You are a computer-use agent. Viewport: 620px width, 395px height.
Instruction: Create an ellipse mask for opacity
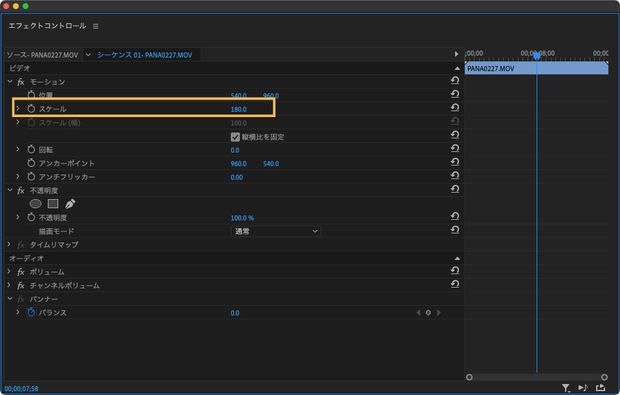tap(36, 204)
